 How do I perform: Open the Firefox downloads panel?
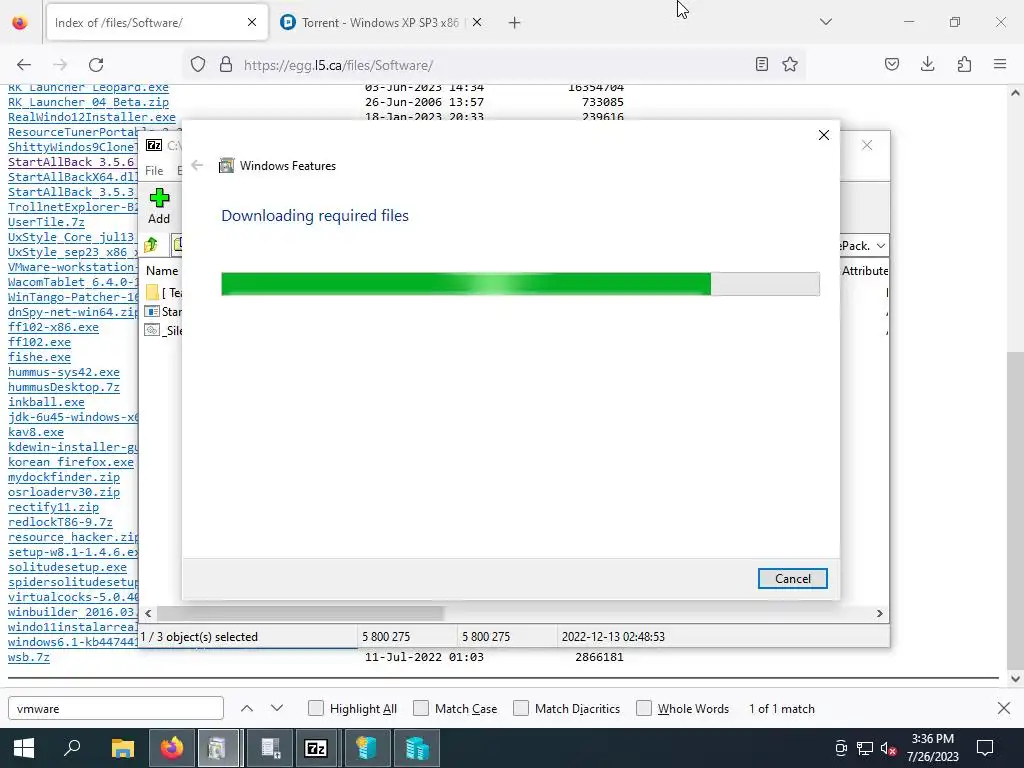927,64
